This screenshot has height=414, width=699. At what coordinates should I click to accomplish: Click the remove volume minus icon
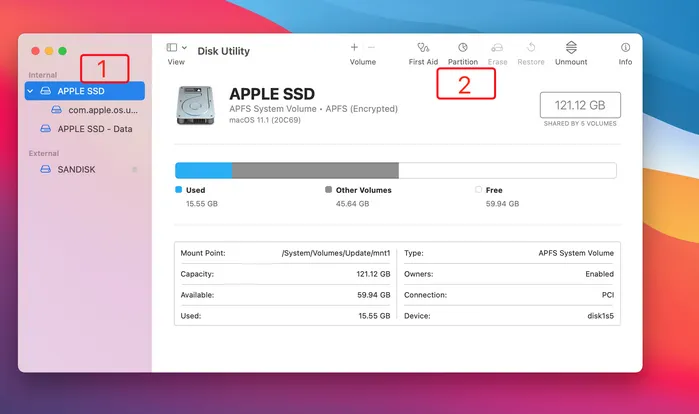tap(371, 47)
